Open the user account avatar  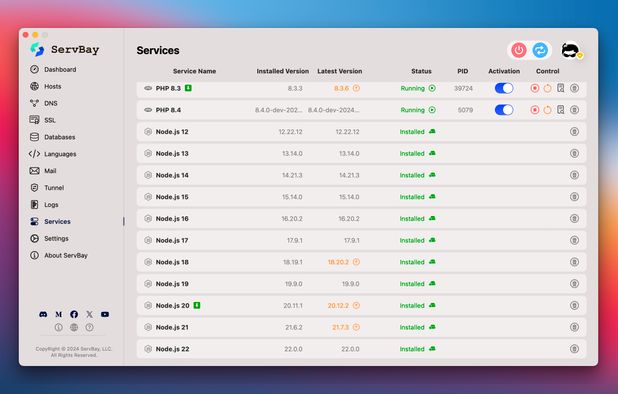coord(571,50)
